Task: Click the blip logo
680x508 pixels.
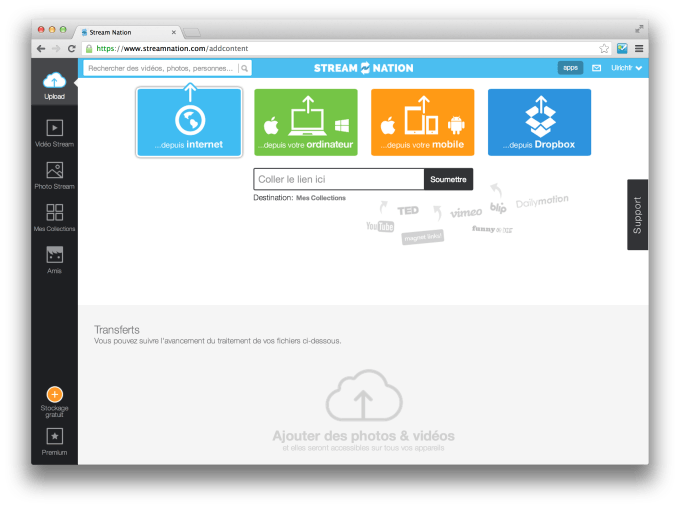Action: point(498,207)
